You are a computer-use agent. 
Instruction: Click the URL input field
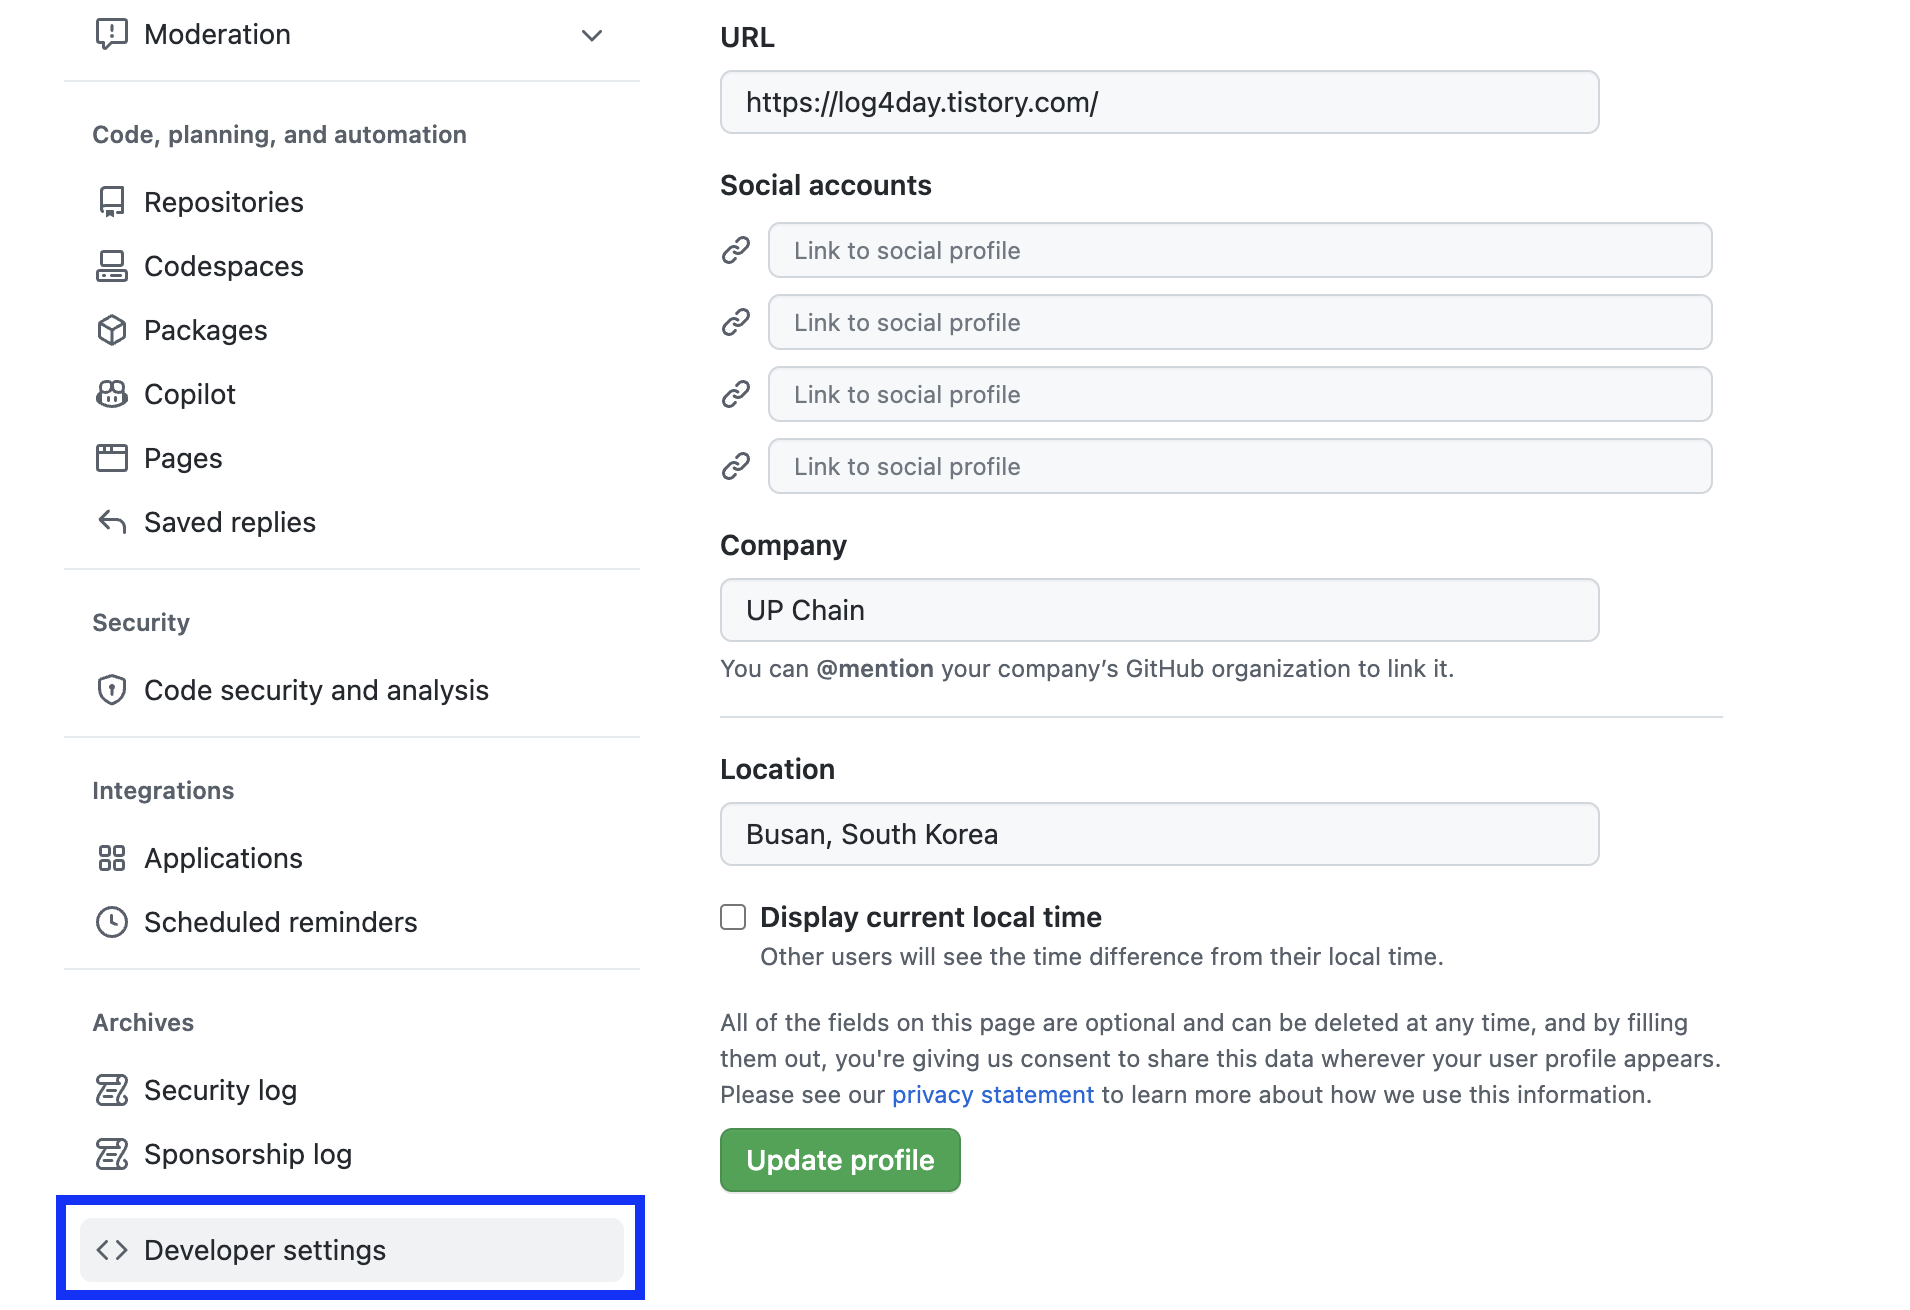[1159, 102]
